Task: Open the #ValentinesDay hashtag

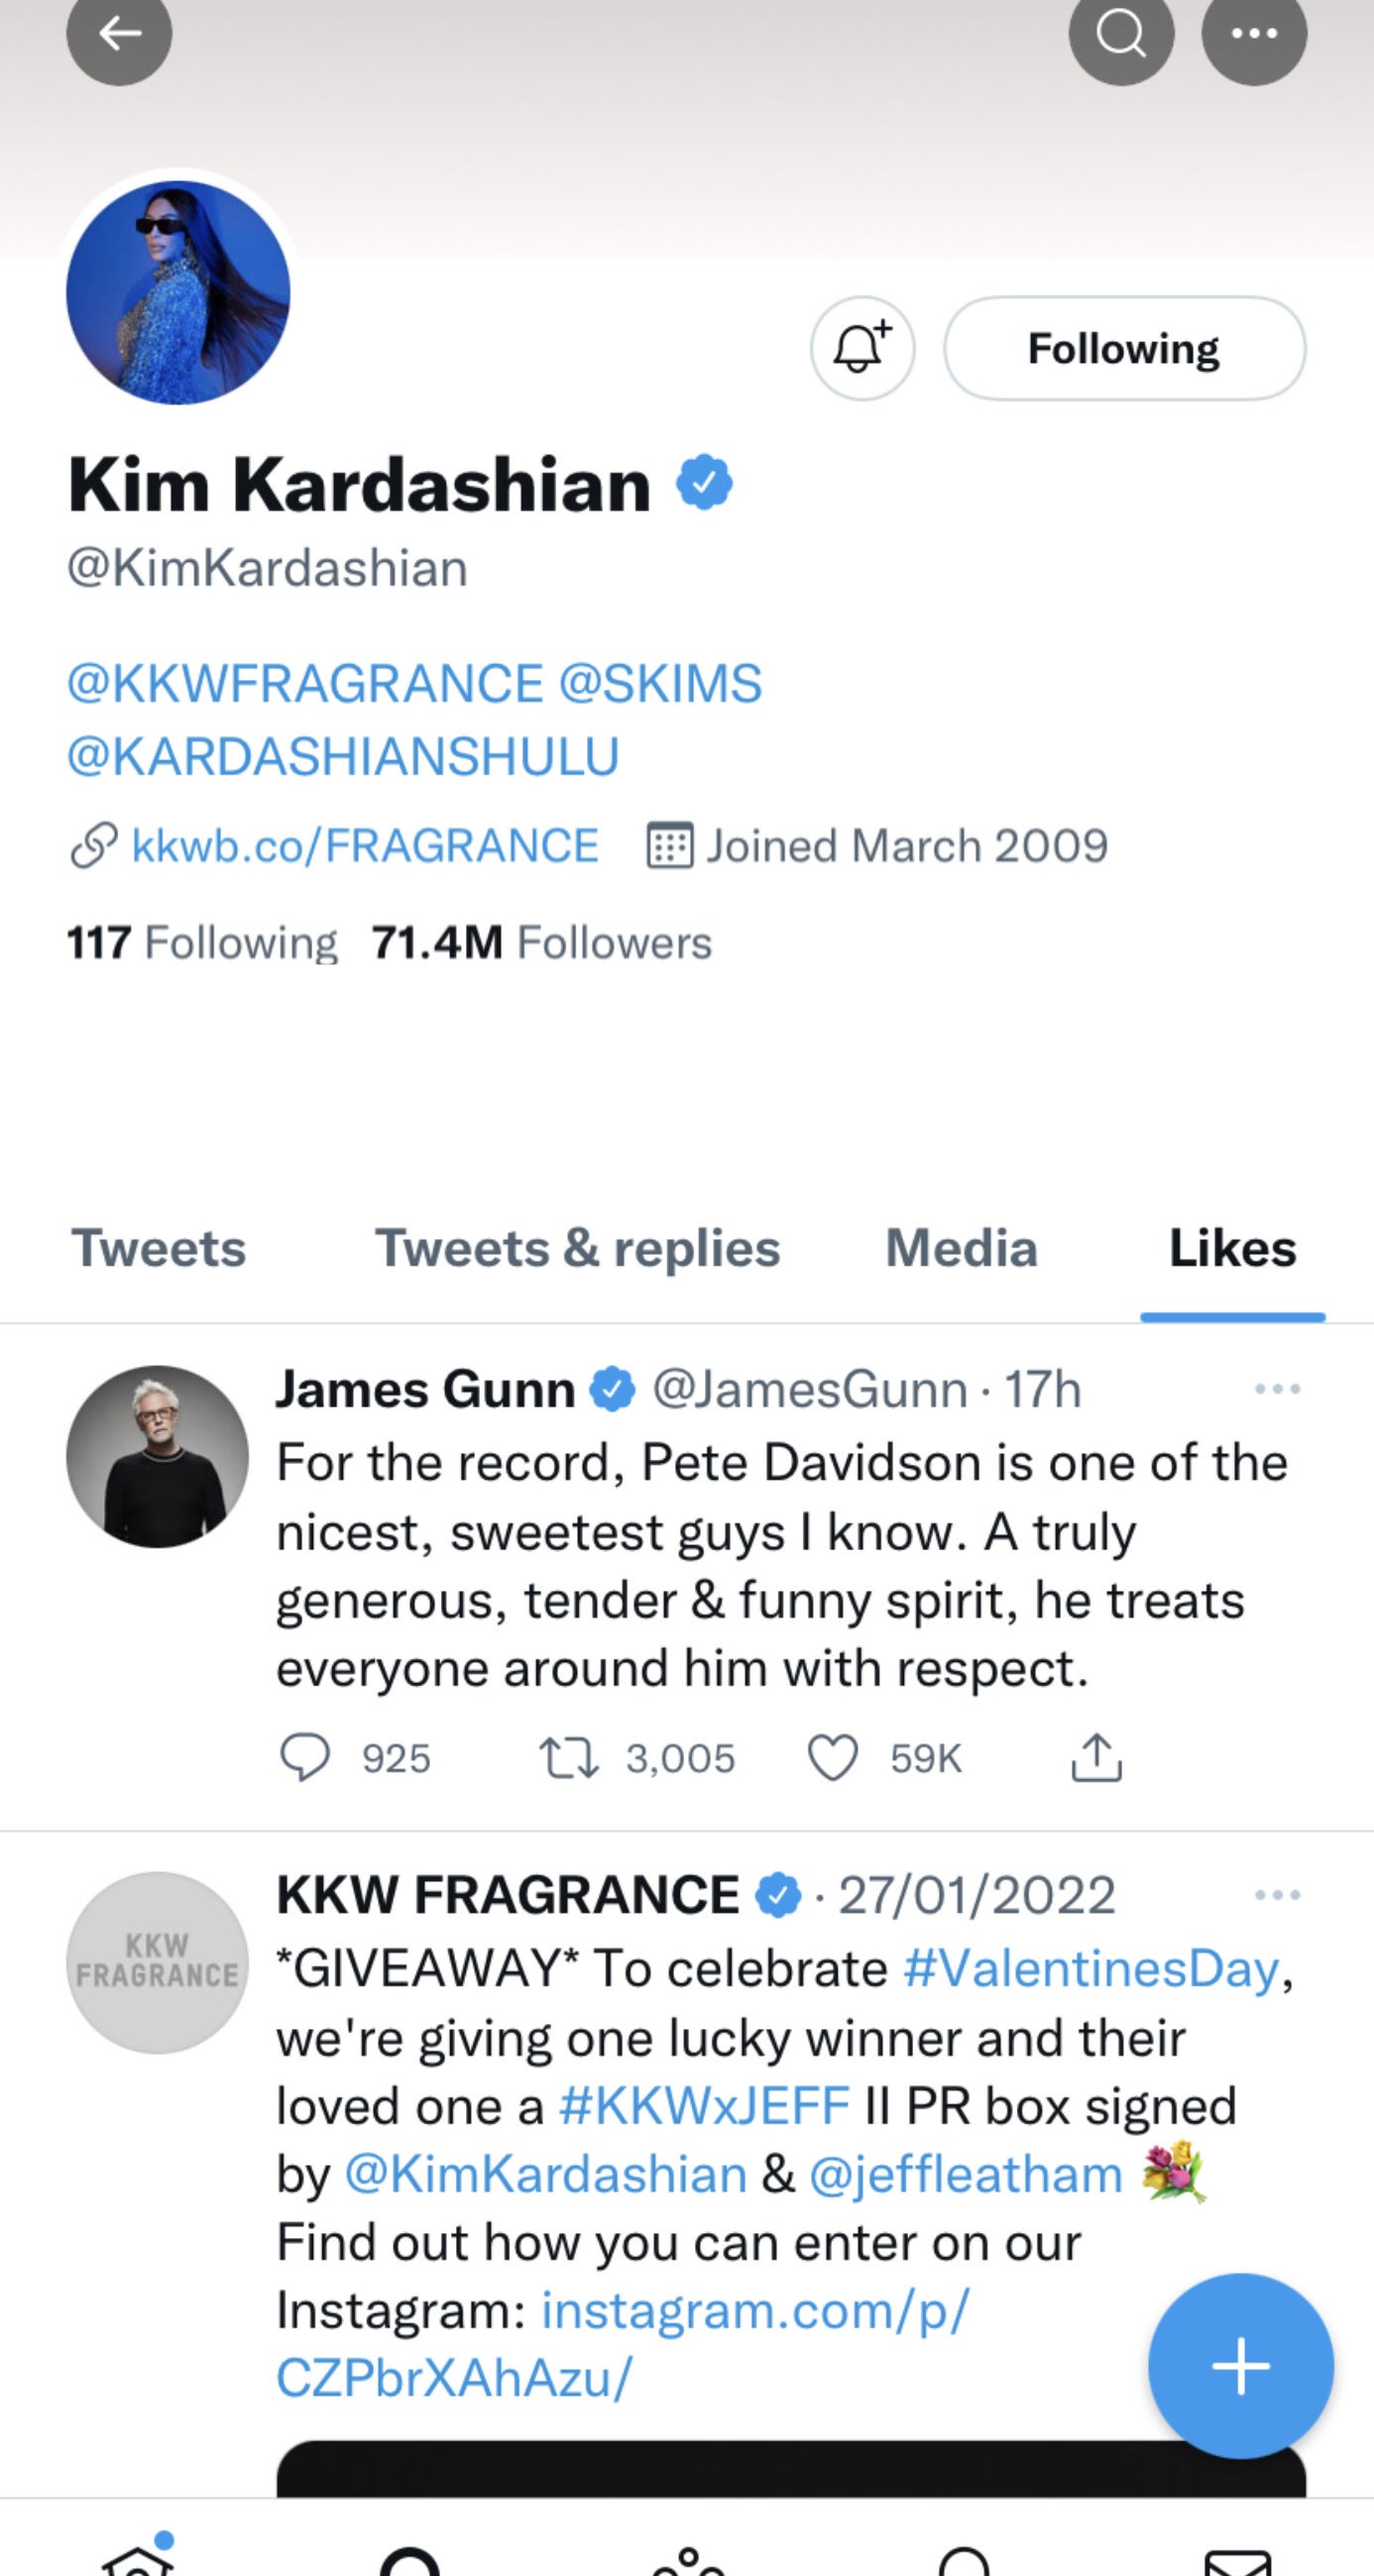Action: pos(1091,1969)
